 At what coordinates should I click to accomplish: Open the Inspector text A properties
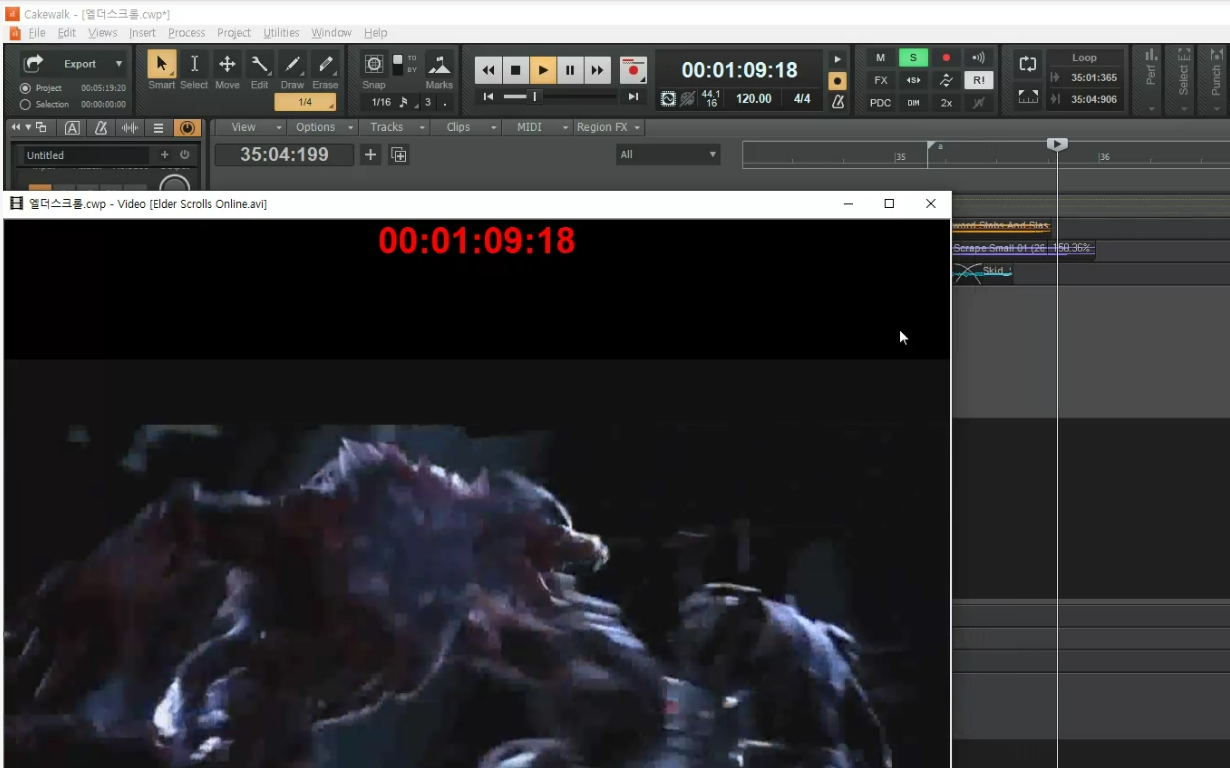72,128
